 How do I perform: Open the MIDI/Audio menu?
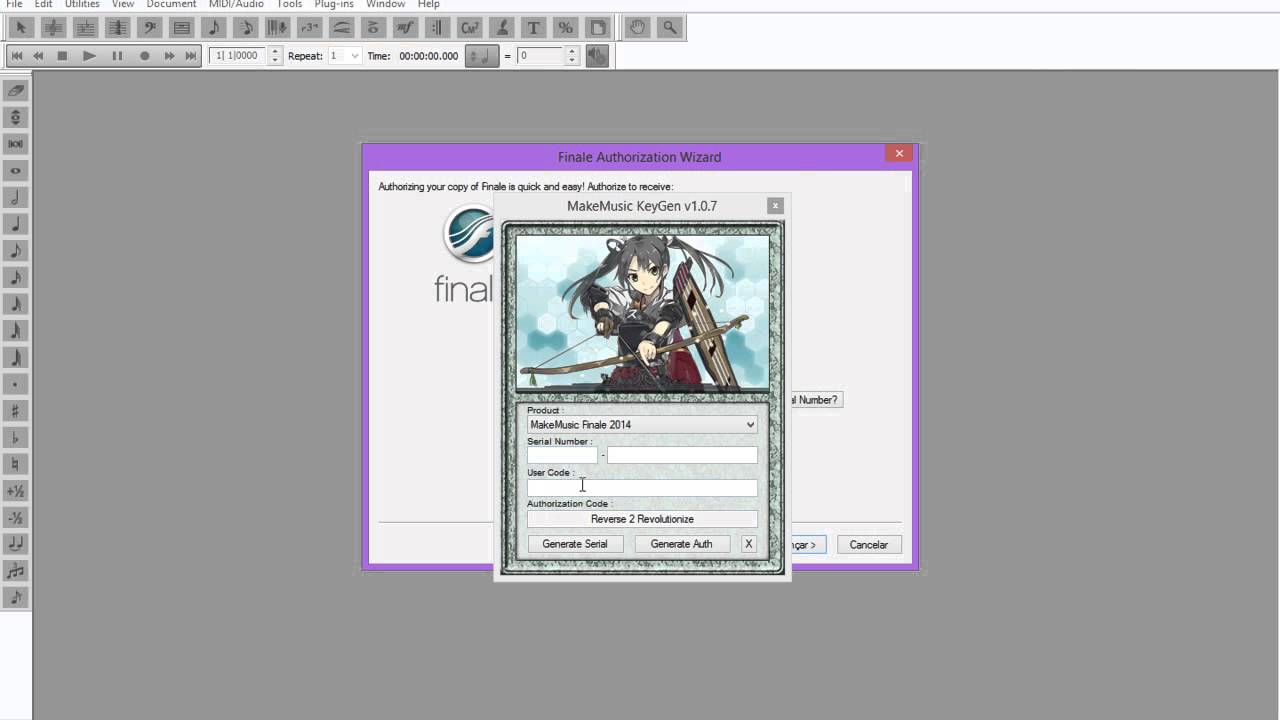coord(236,5)
